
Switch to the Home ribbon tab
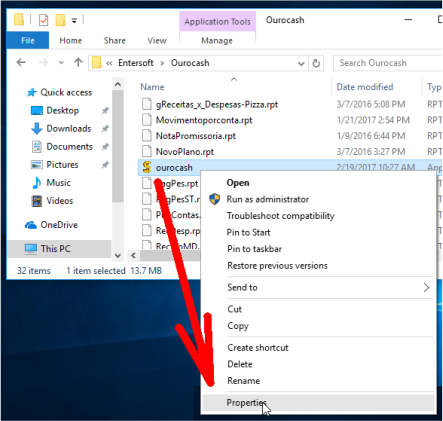[71, 40]
